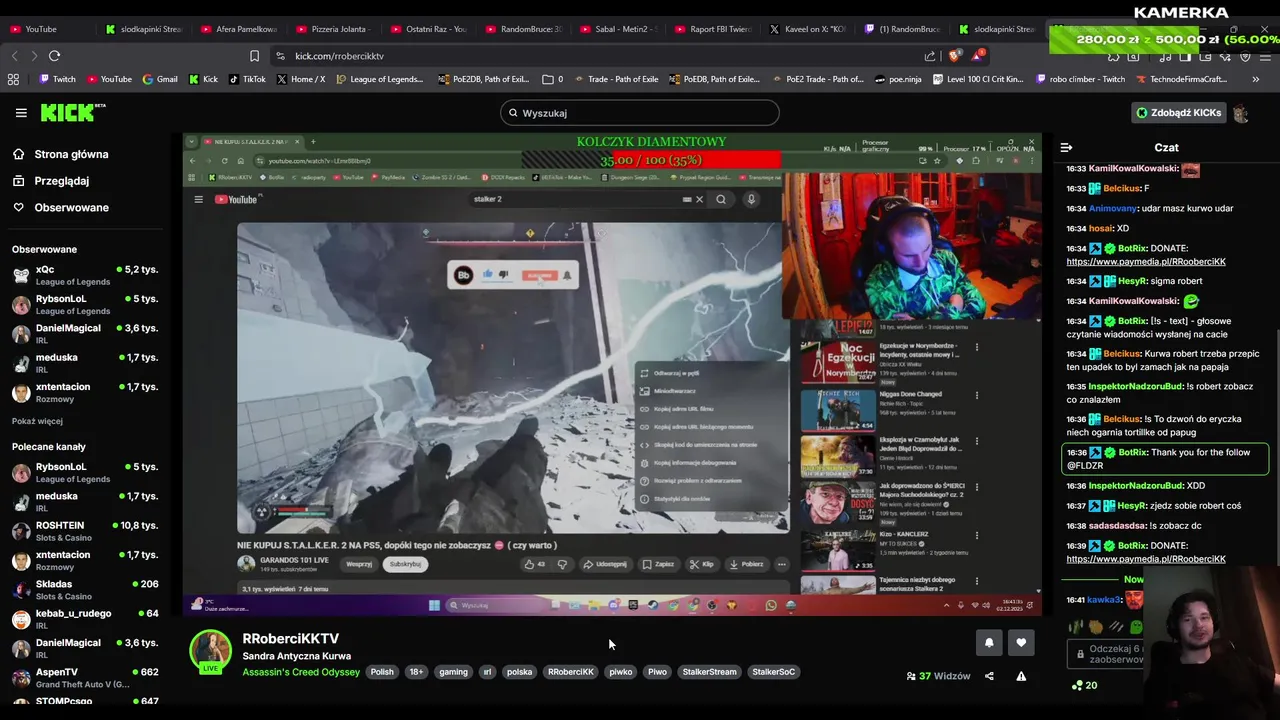Toggle stream notifications with the bell button
Image resolution: width=1280 pixels, height=720 pixels.
[x=989, y=643]
